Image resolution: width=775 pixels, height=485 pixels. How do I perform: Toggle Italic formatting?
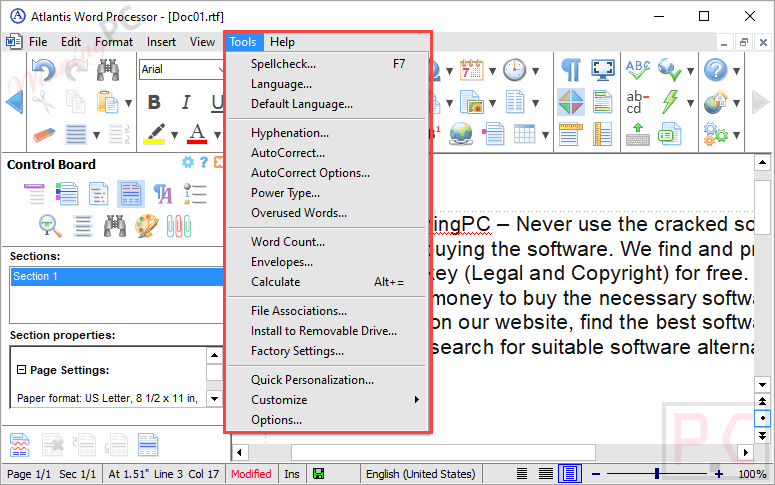point(186,102)
